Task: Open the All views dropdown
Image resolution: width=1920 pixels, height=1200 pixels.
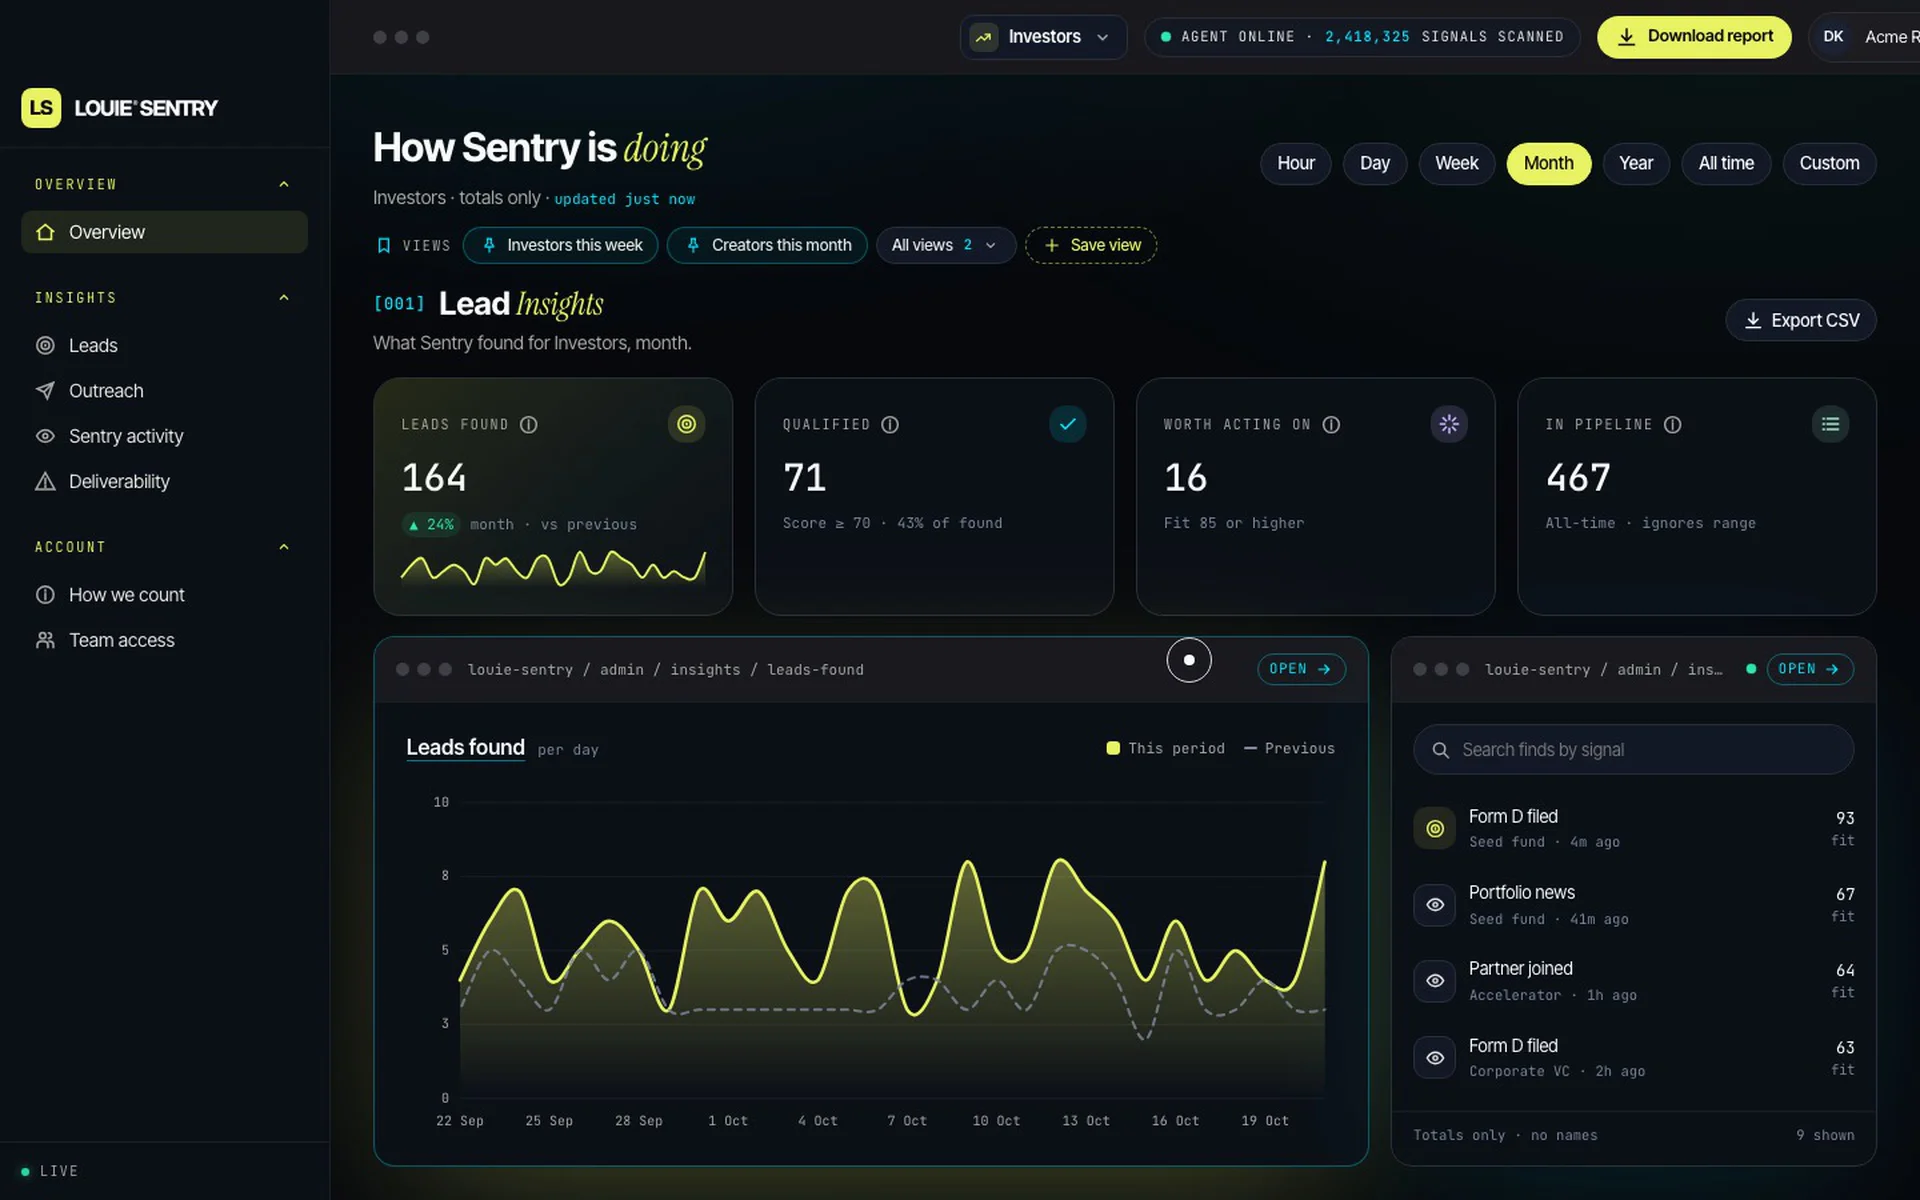Action: [945, 246]
